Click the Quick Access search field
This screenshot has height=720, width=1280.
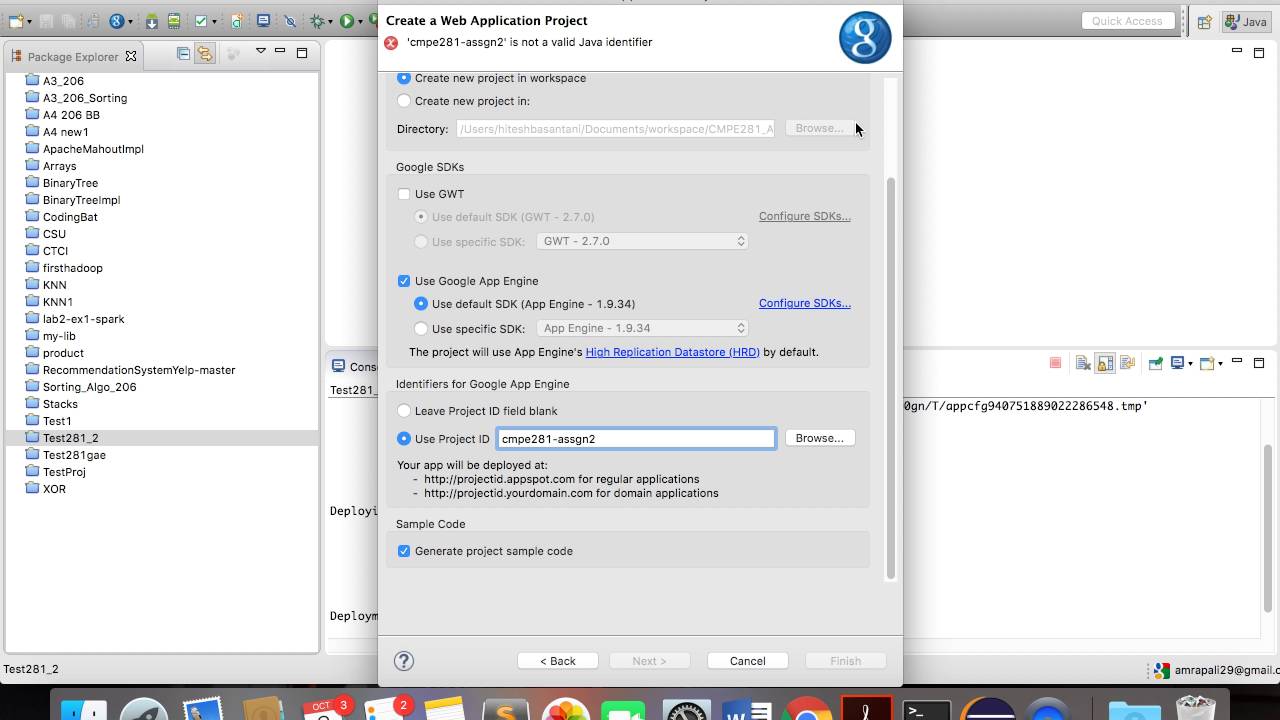1127,21
